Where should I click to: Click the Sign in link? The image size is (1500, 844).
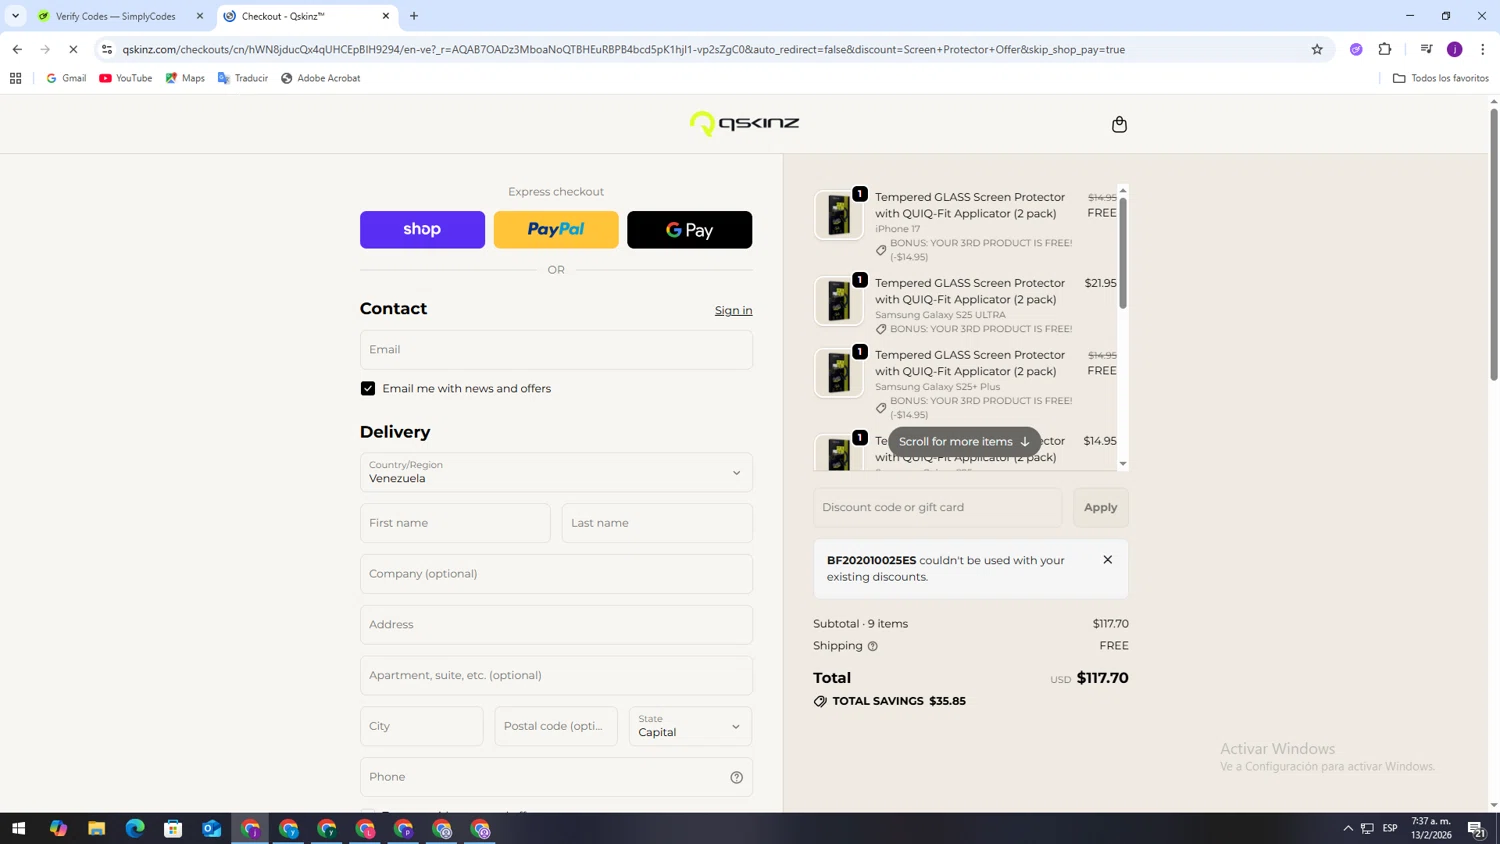[733, 310]
